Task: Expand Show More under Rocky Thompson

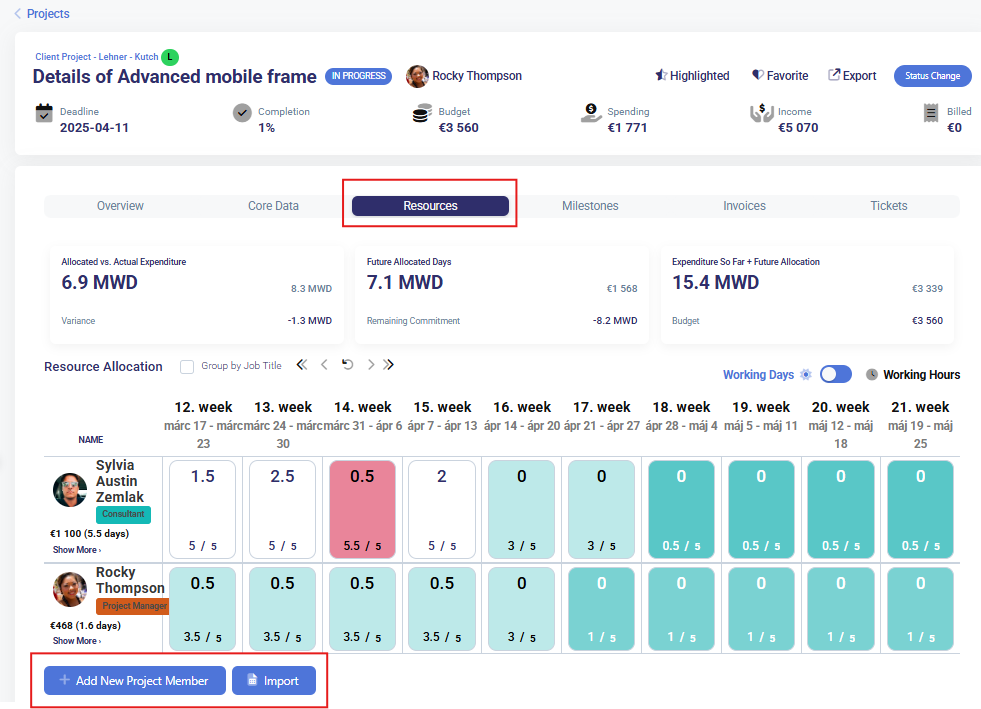Action: click(76, 641)
